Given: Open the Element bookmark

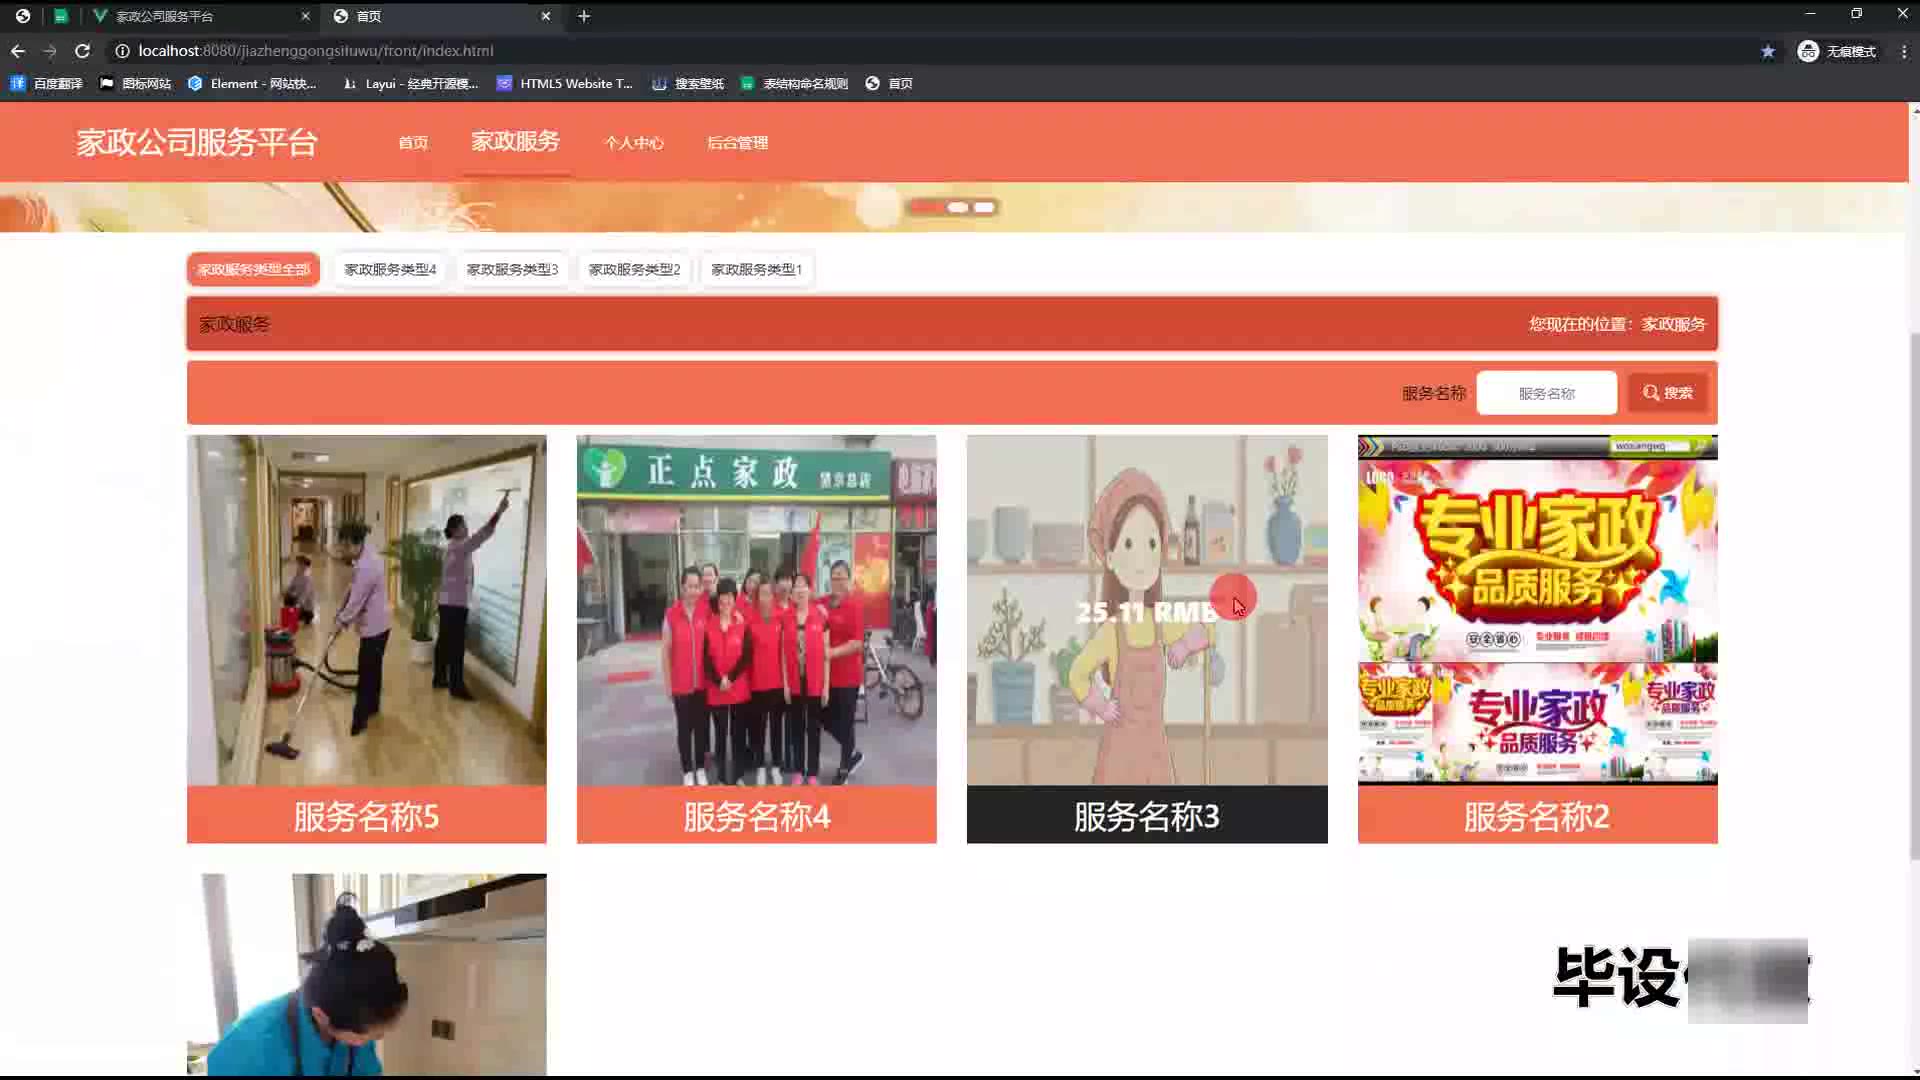Looking at the screenshot, I should (252, 84).
